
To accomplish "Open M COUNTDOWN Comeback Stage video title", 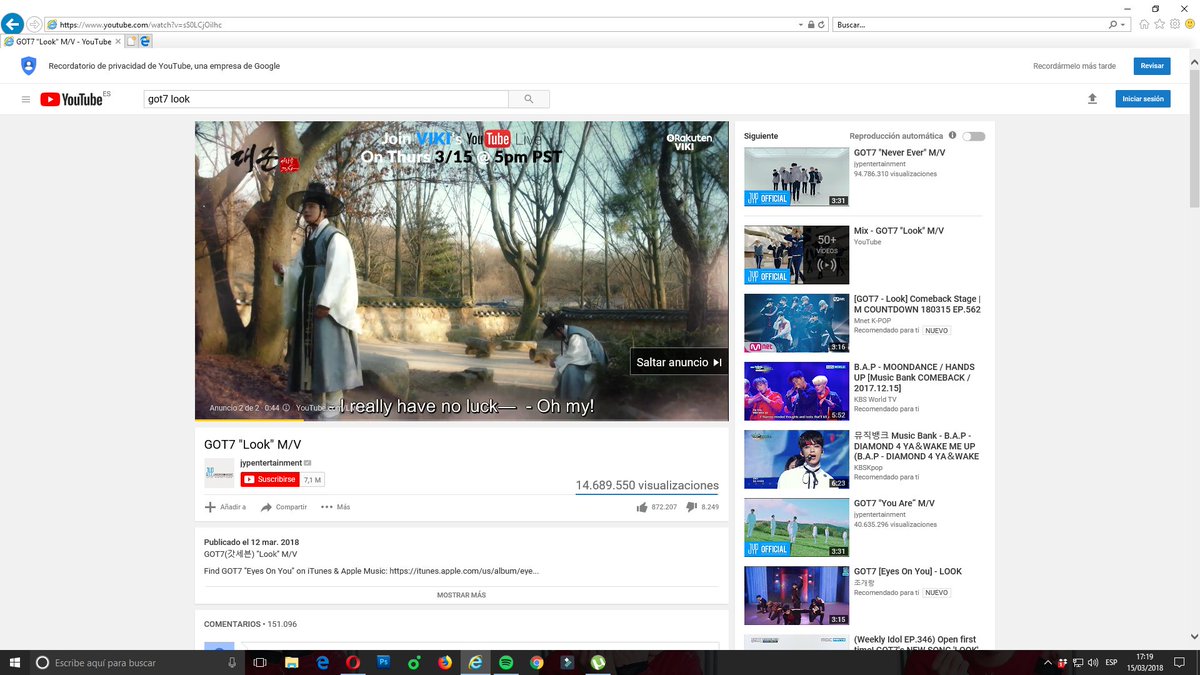I will (x=917, y=304).
